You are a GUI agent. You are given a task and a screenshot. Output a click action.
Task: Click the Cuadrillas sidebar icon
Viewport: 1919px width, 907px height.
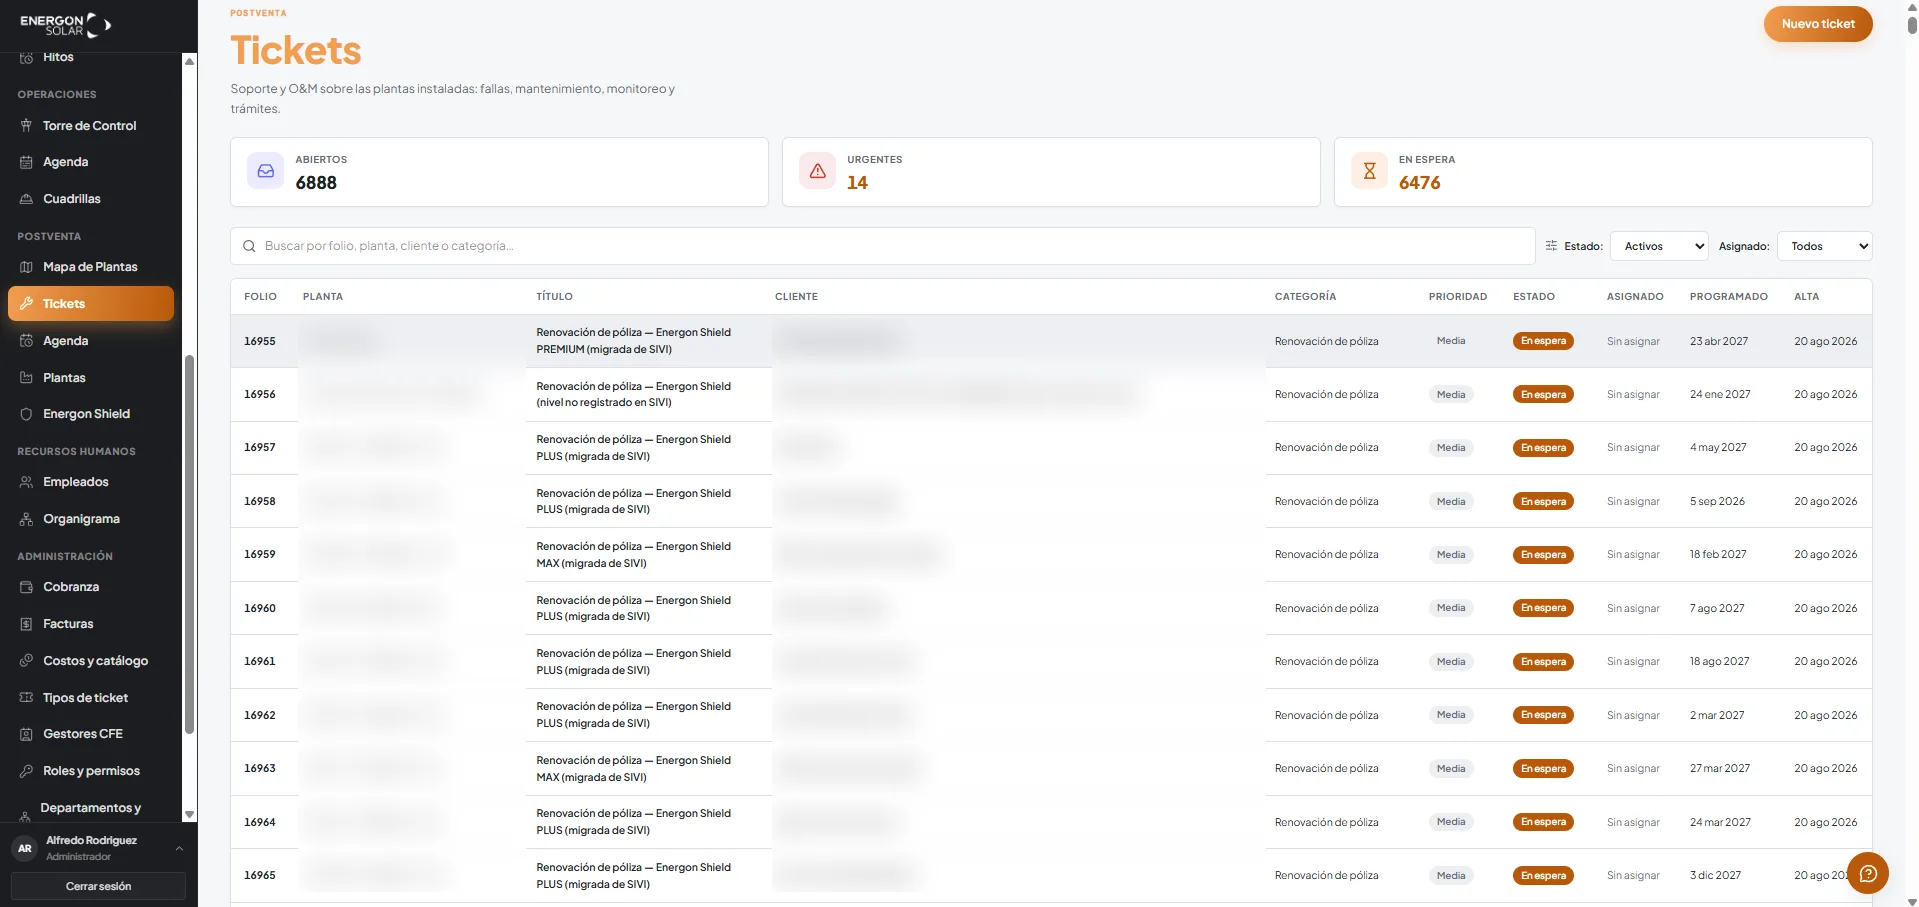click(26, 199)
